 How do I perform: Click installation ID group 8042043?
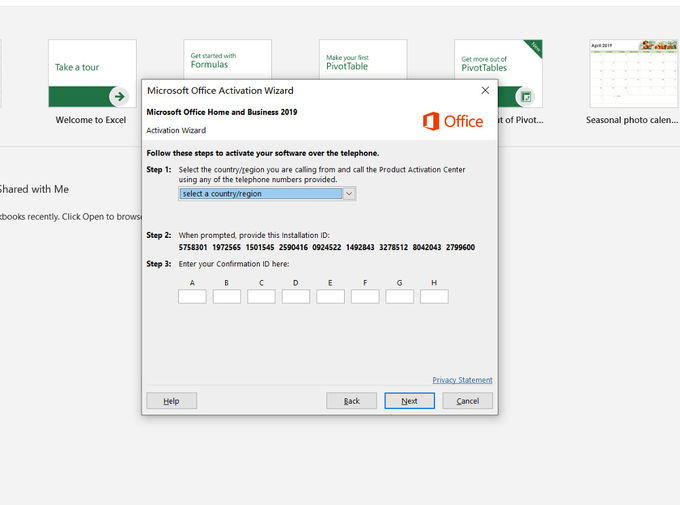click(427, 247)
